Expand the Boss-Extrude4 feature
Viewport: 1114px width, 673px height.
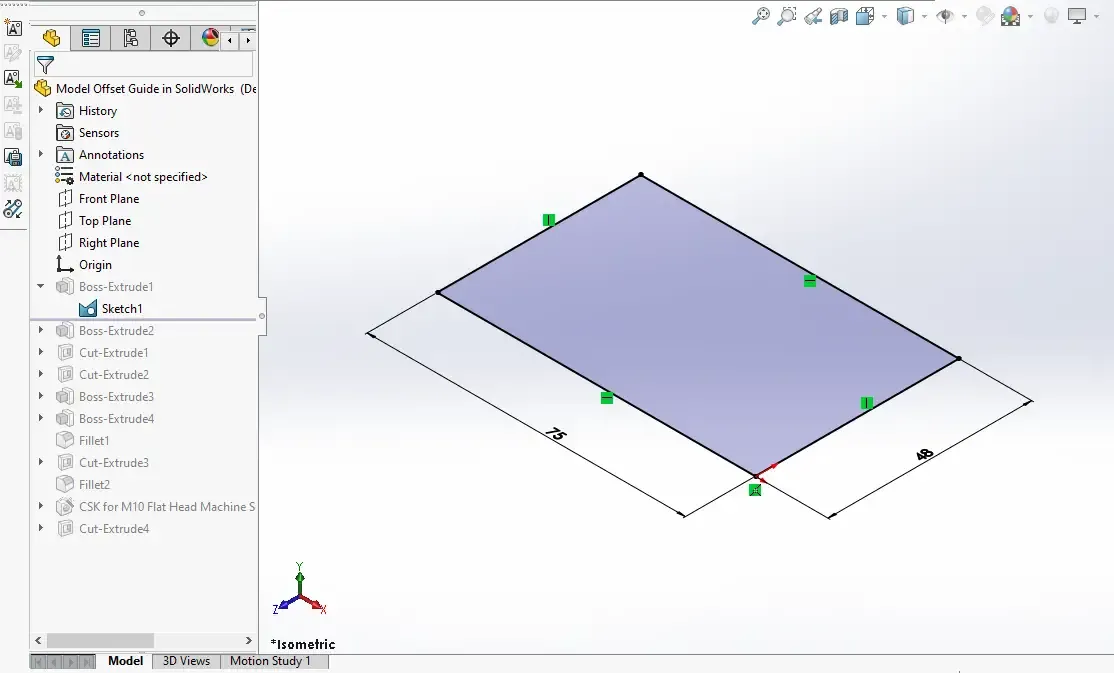40,419
